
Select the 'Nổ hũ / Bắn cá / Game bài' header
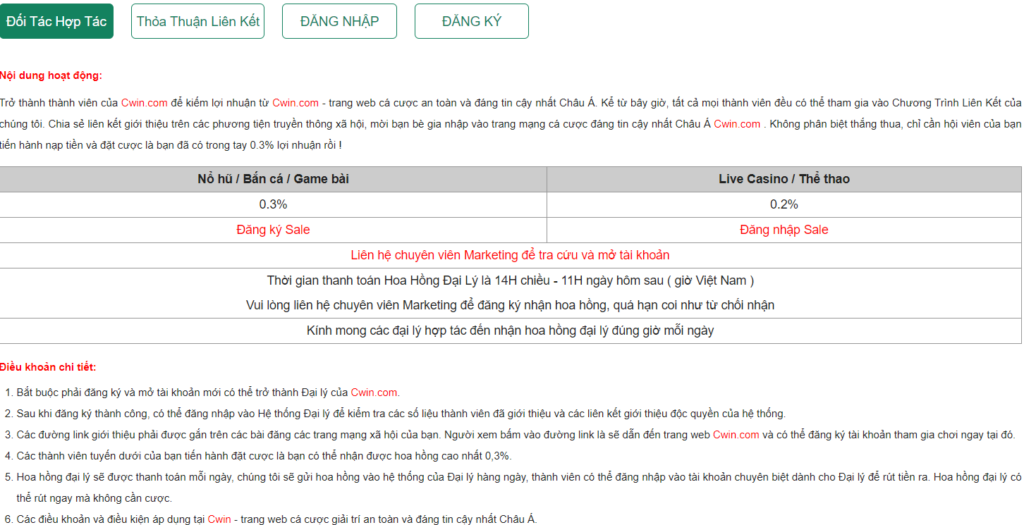point(273,179)
